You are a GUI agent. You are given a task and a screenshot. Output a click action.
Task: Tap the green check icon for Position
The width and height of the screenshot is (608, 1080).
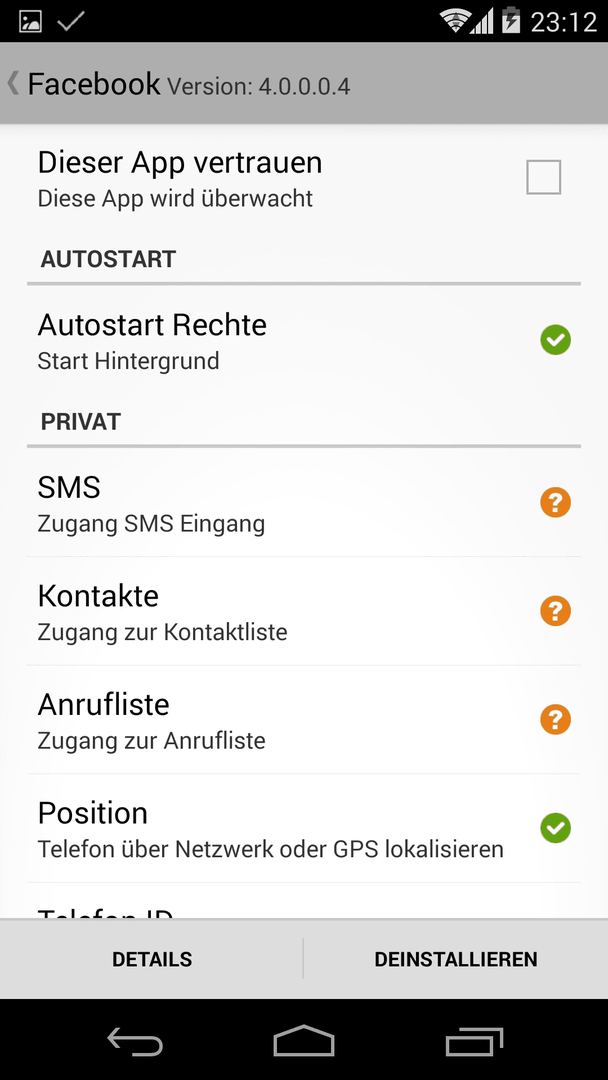(555, 828)
